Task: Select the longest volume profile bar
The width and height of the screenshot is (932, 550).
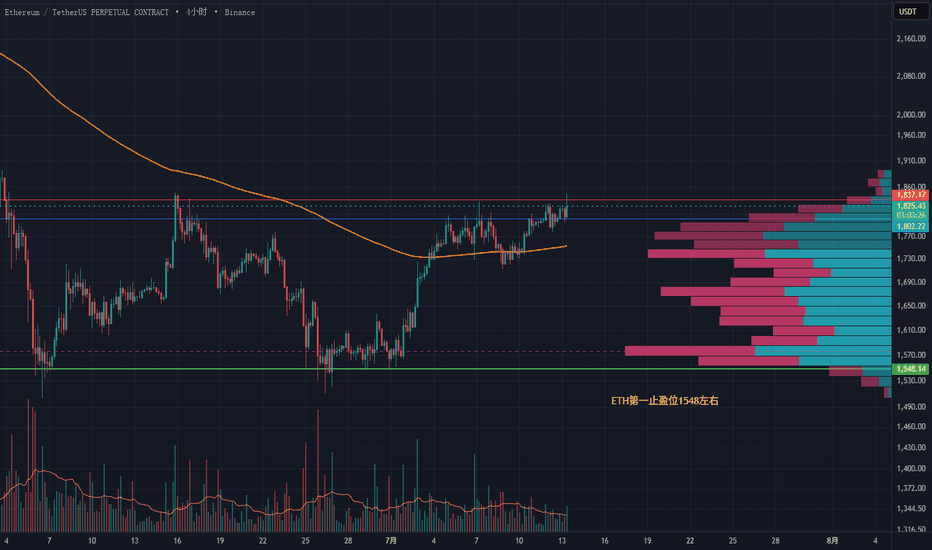Action: tap(758, 351)
